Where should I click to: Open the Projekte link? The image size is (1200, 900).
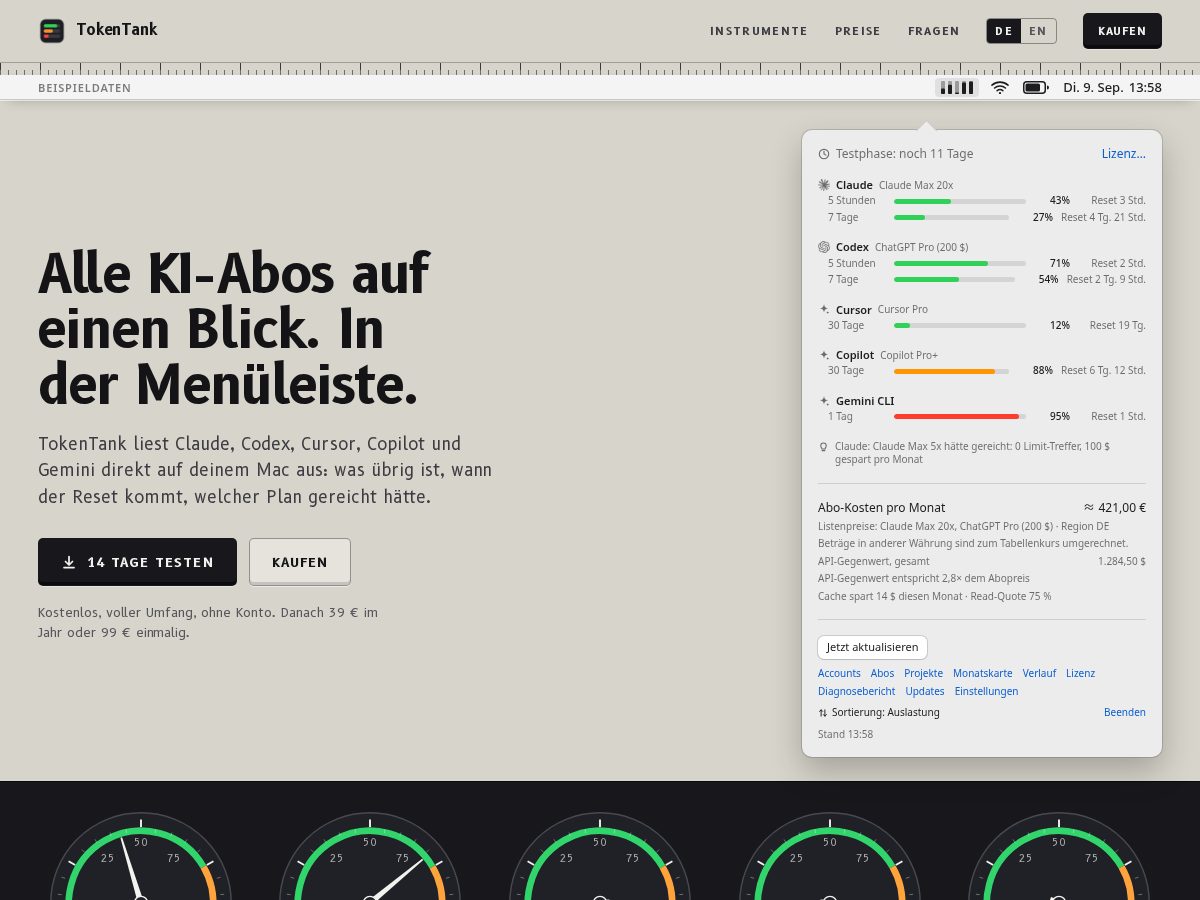click(x=924, y=674)
